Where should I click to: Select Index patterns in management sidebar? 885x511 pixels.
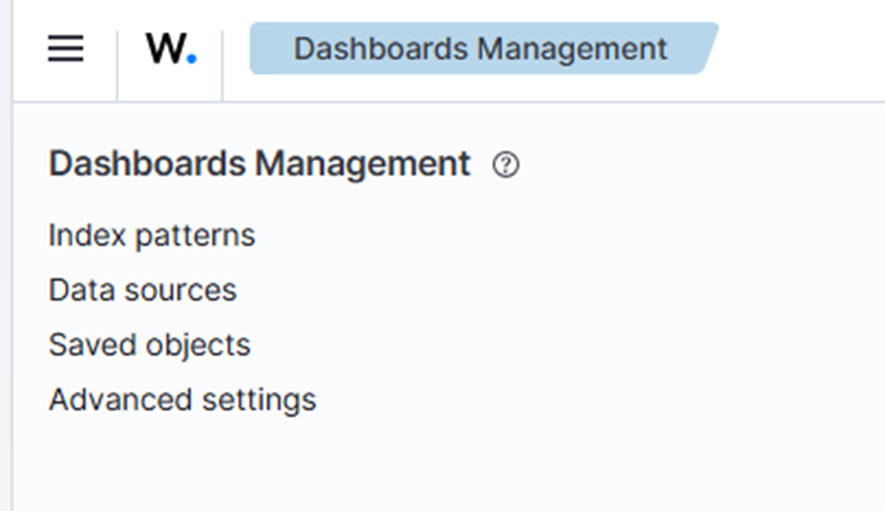tap(152, 236)
